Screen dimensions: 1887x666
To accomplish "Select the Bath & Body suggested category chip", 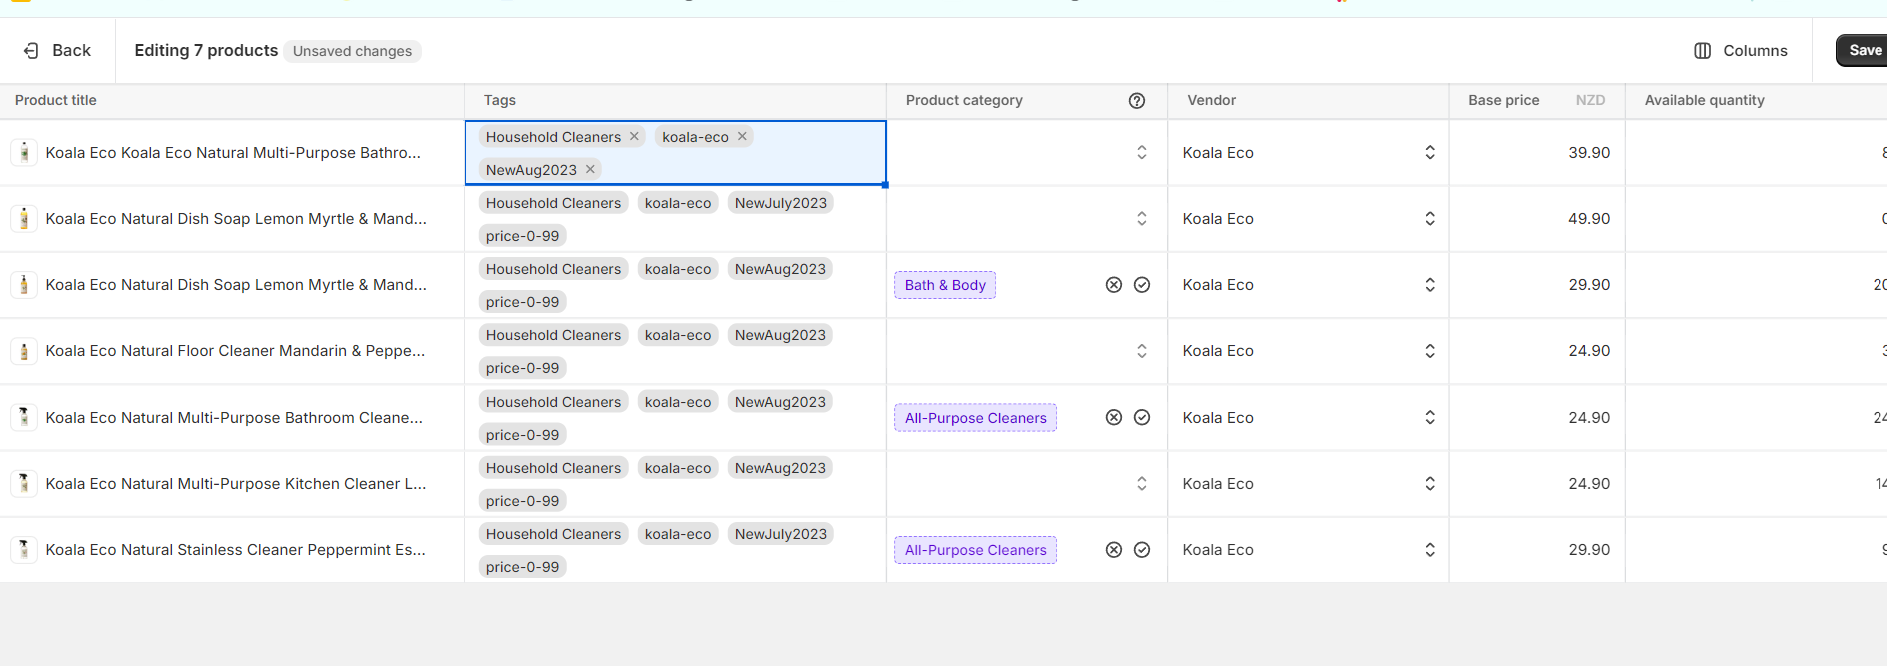I will [945, 285].
